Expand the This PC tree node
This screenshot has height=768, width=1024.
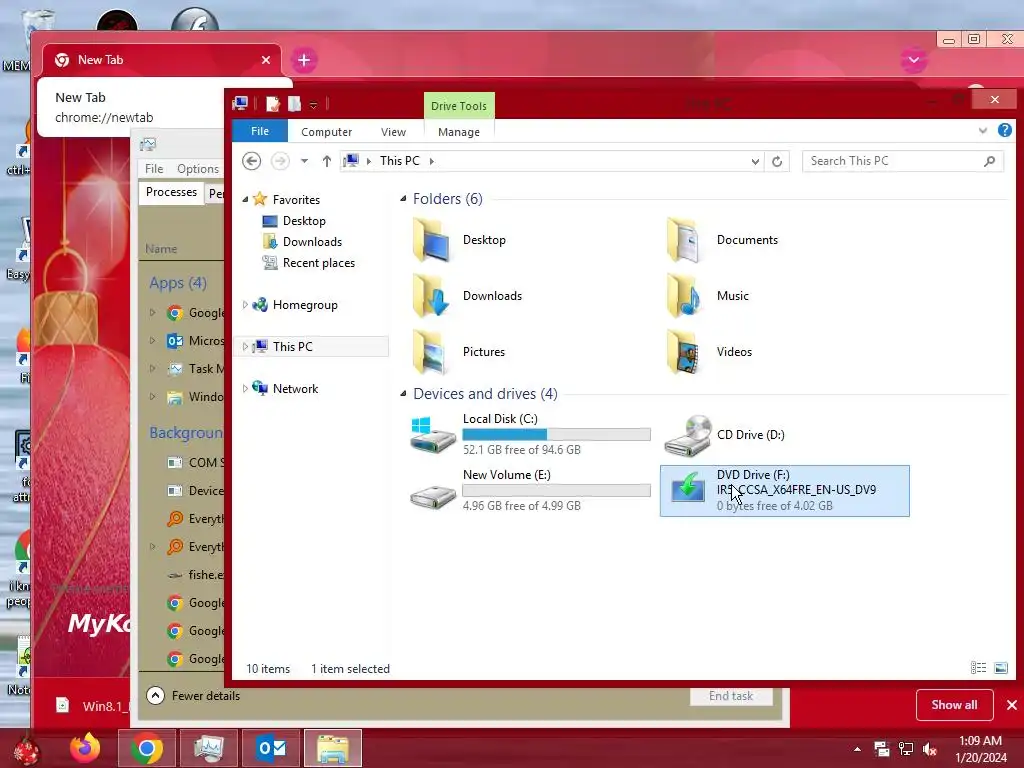[x=245, y=346]
